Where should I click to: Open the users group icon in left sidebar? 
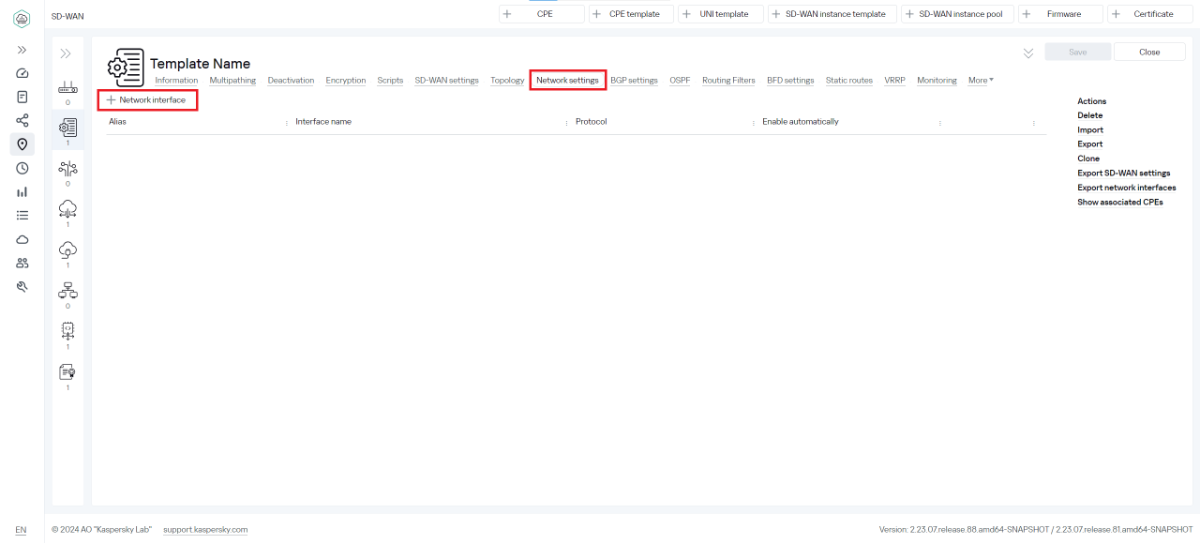click(x=22, y=263)
